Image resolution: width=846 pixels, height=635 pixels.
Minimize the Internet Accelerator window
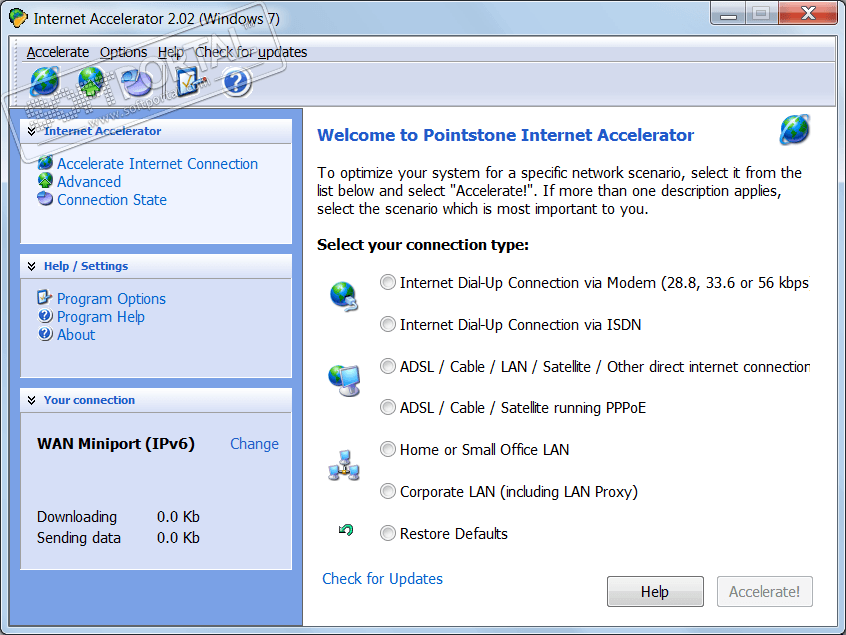point(728,13)
